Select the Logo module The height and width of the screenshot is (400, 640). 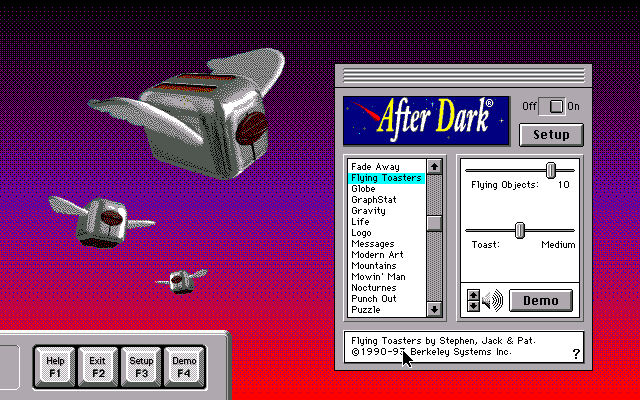(x=386, y=233)
